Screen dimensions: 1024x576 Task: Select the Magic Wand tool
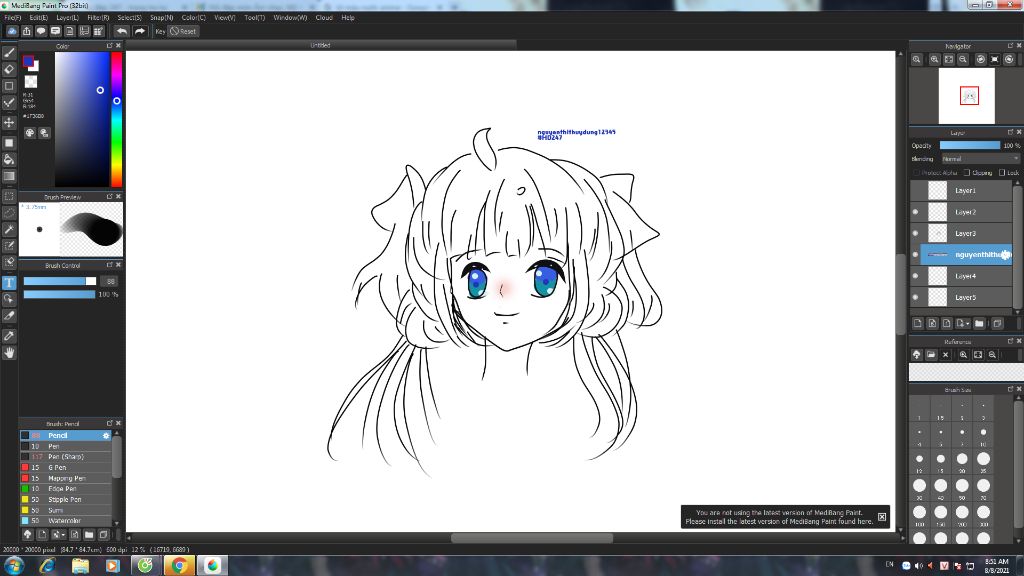(9, 229)
